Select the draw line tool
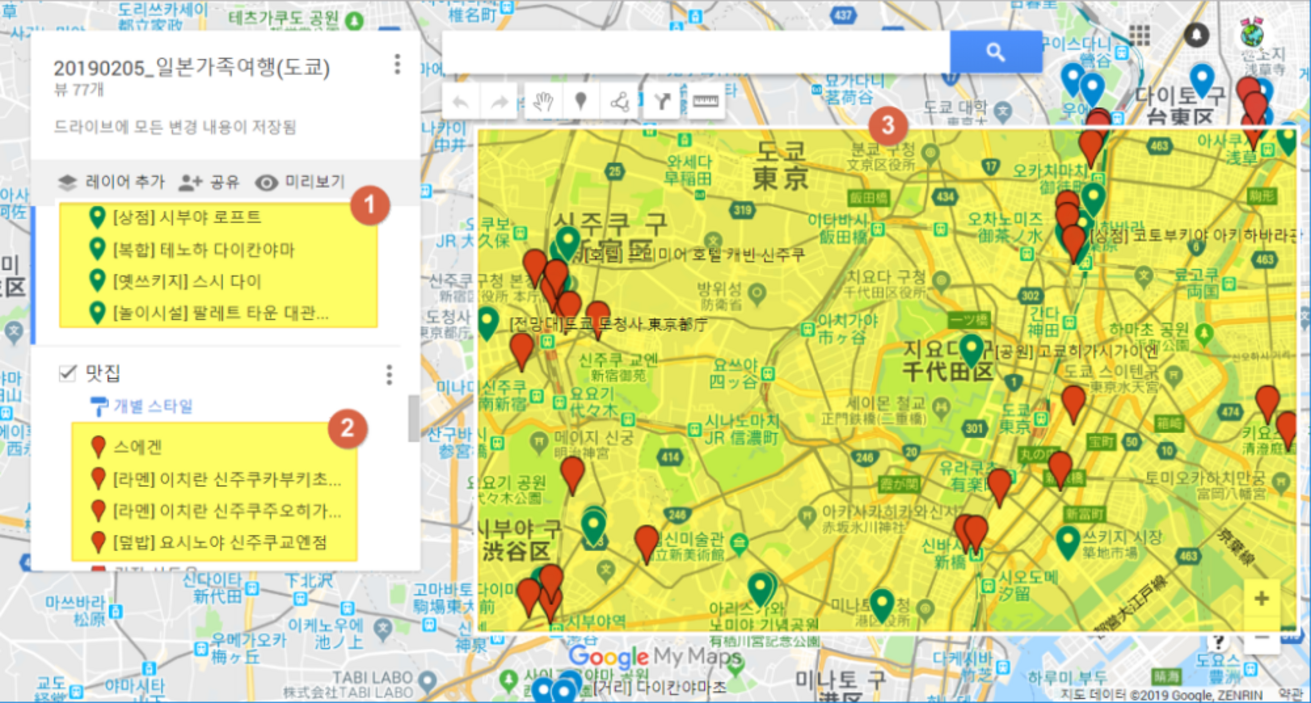The height and width of the screenshot is (703, 1311). click(620, 101)
